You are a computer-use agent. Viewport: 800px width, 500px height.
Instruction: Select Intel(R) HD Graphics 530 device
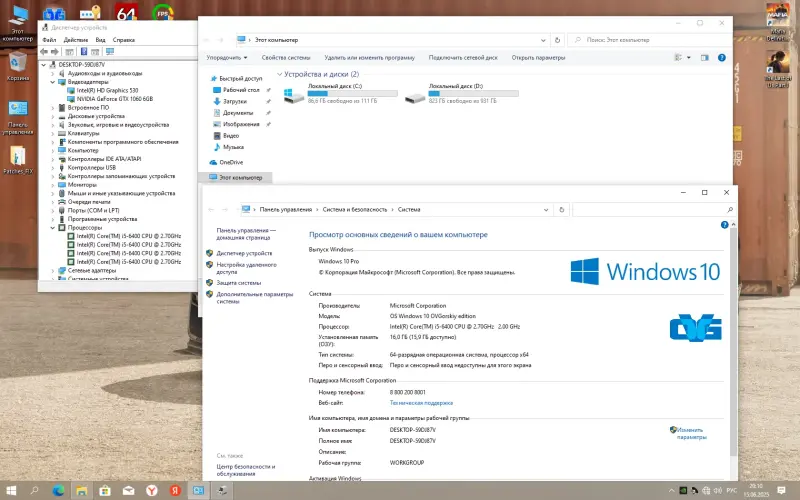(107, 90)
